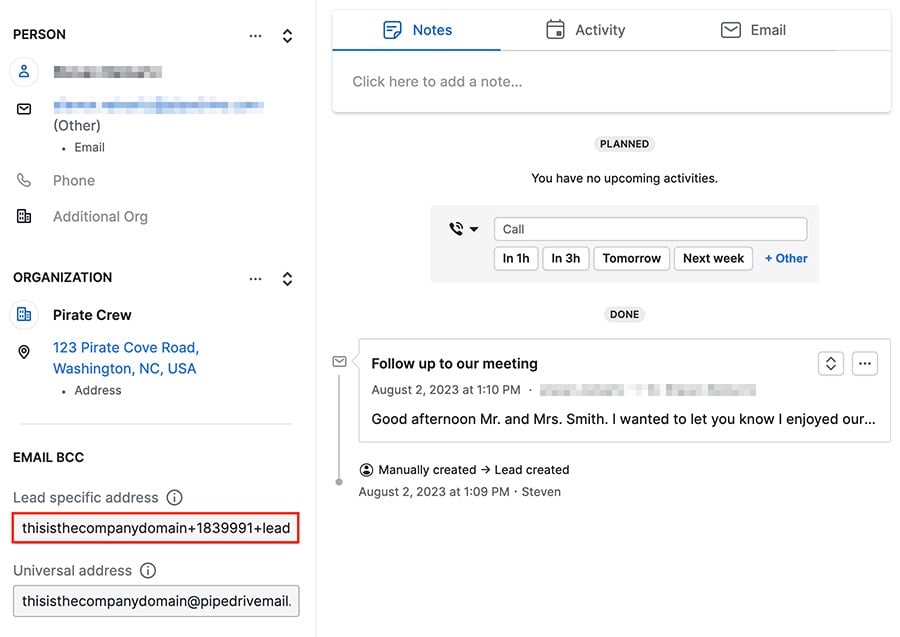Collapse the Person section with the chevron control

pos(287,35)
